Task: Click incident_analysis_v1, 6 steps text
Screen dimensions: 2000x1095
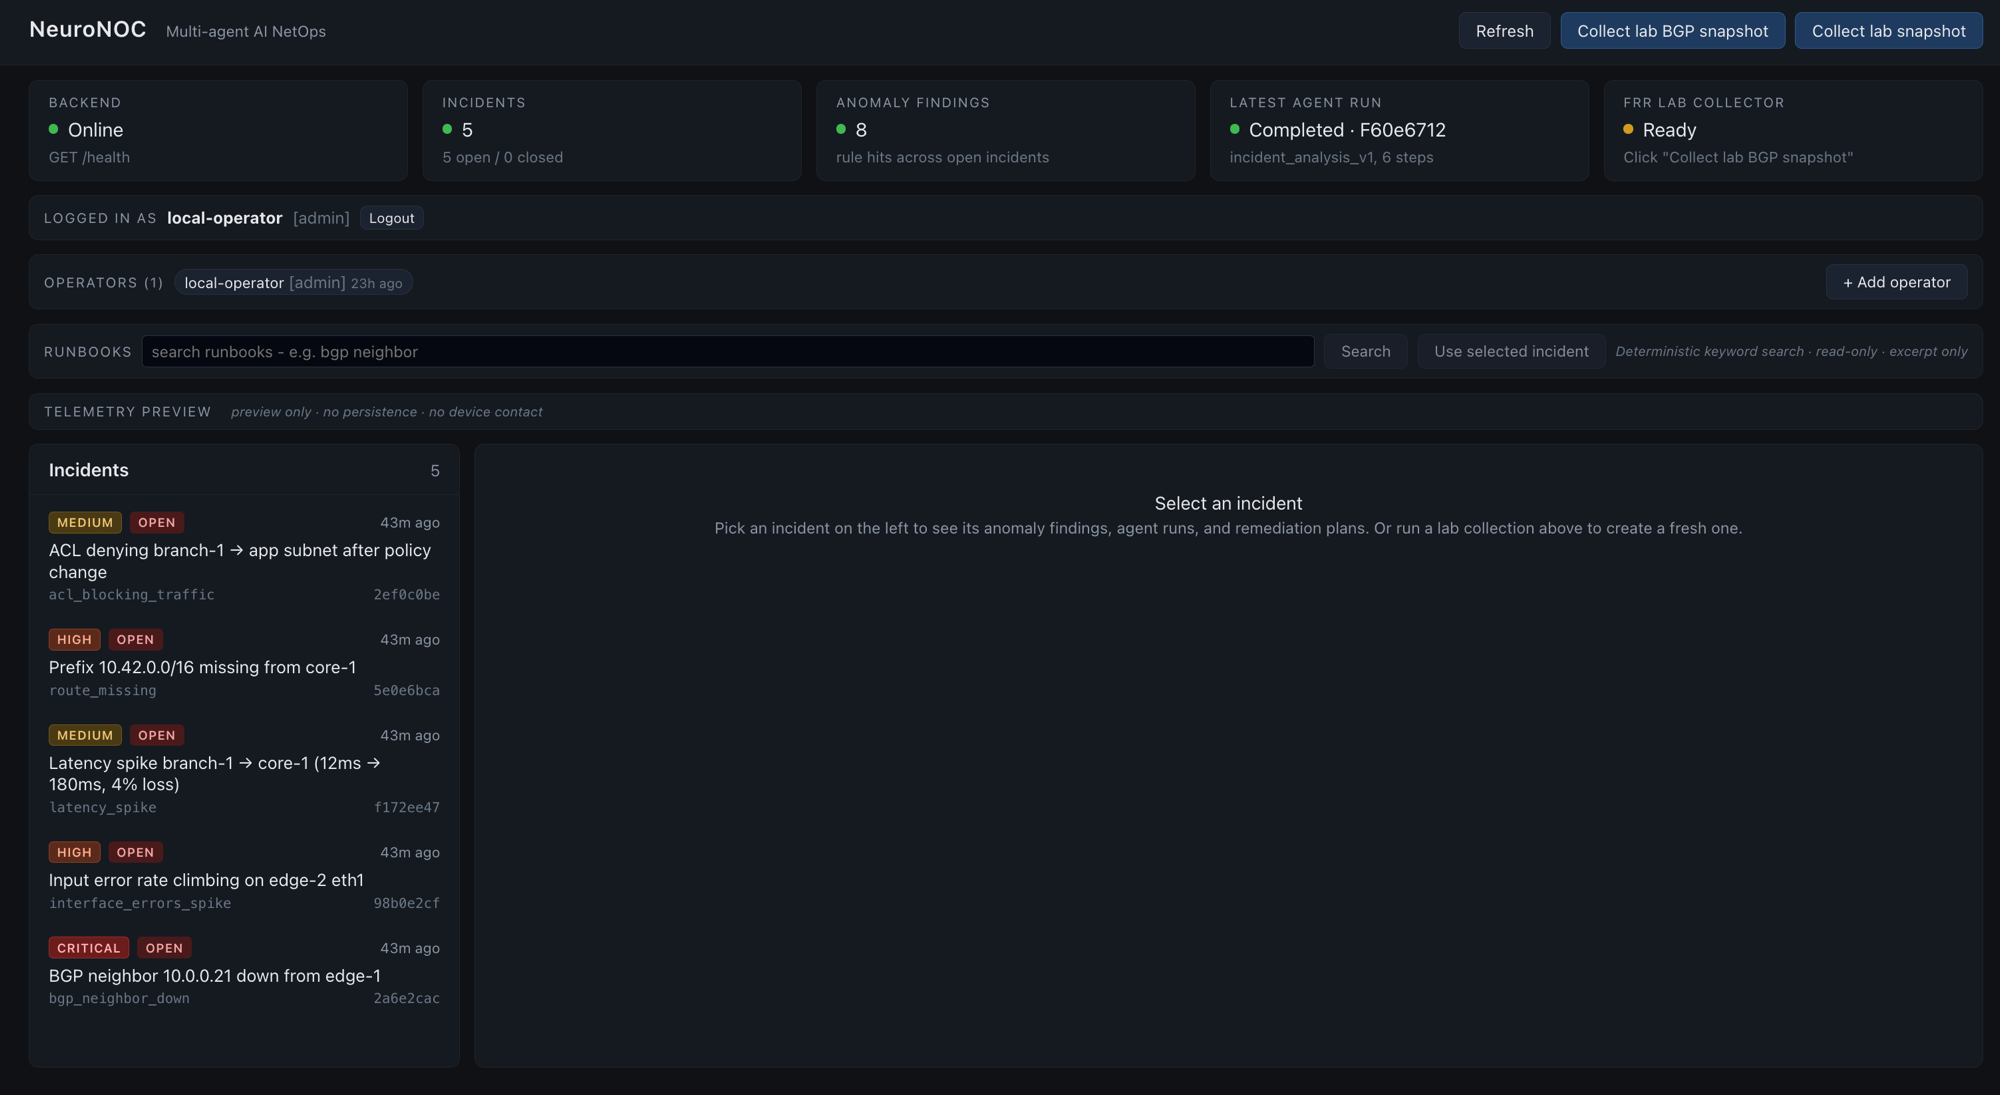Action: pos(1331,157)
